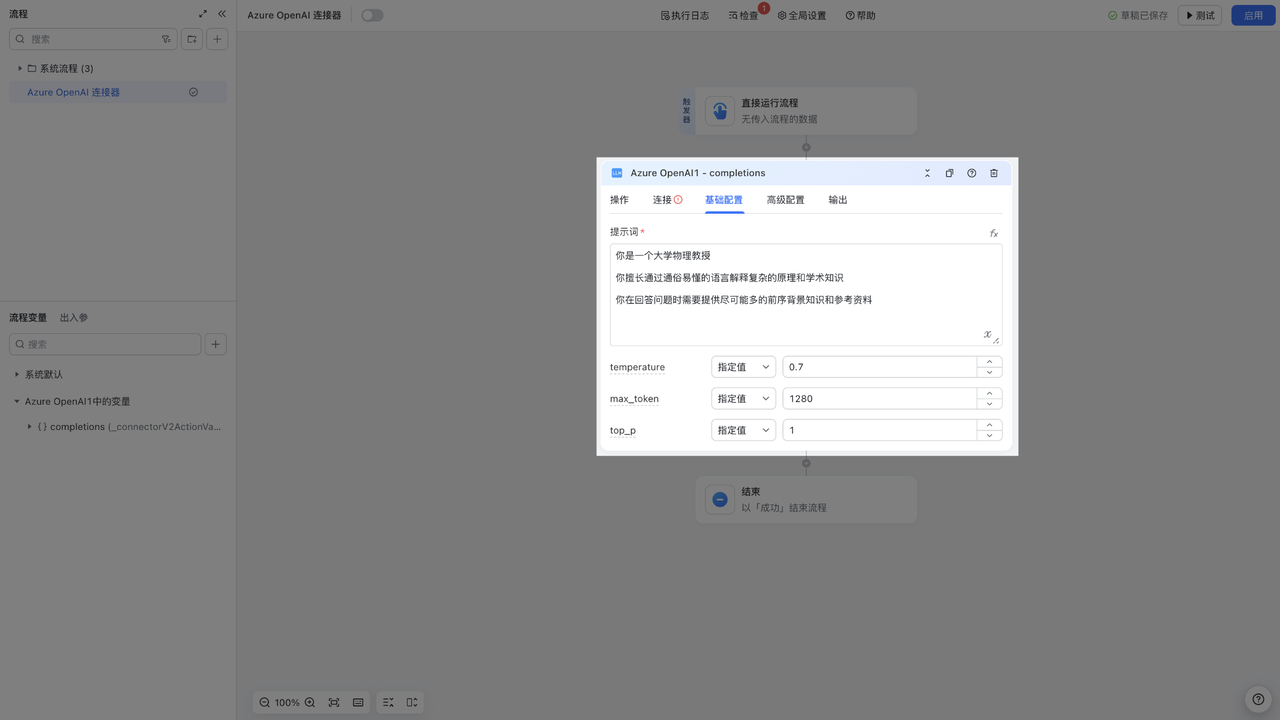Click the flow search field

coord(93,39)
